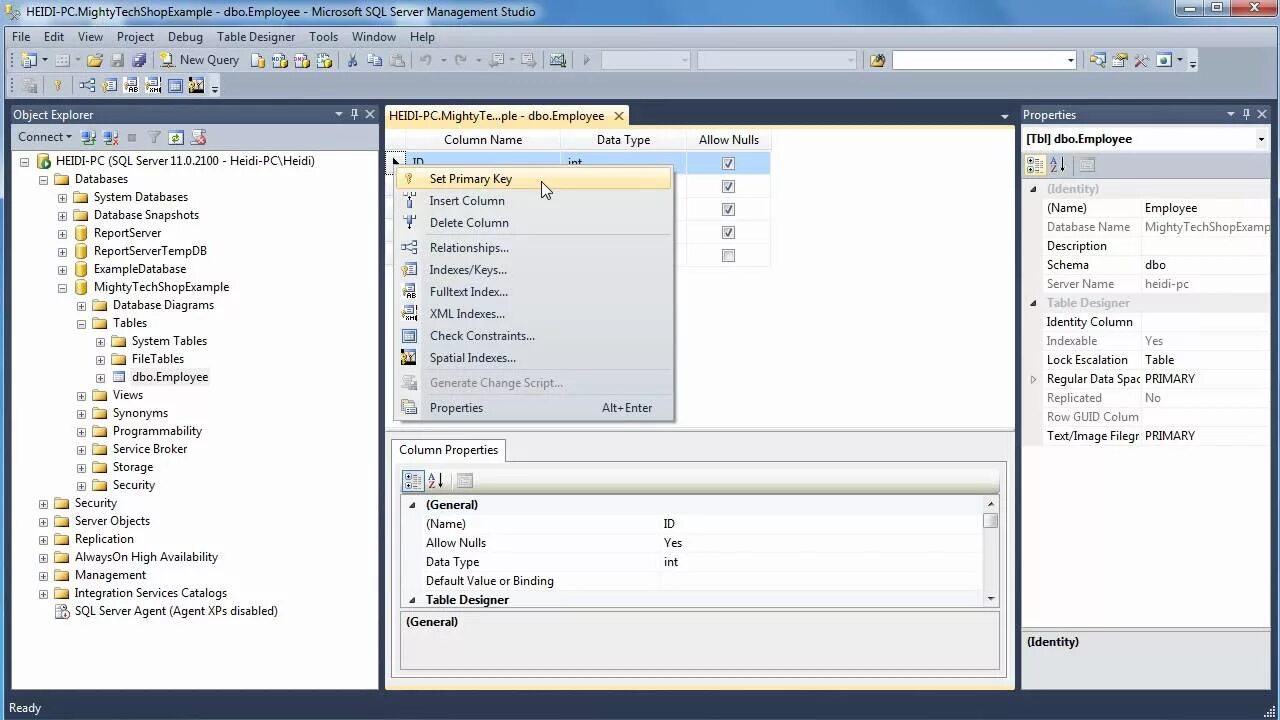Image resolution: width=1280 pixels, height=720 pixels.
Task: Expand the dbo.Employee table node
Action: pos(100,377)
